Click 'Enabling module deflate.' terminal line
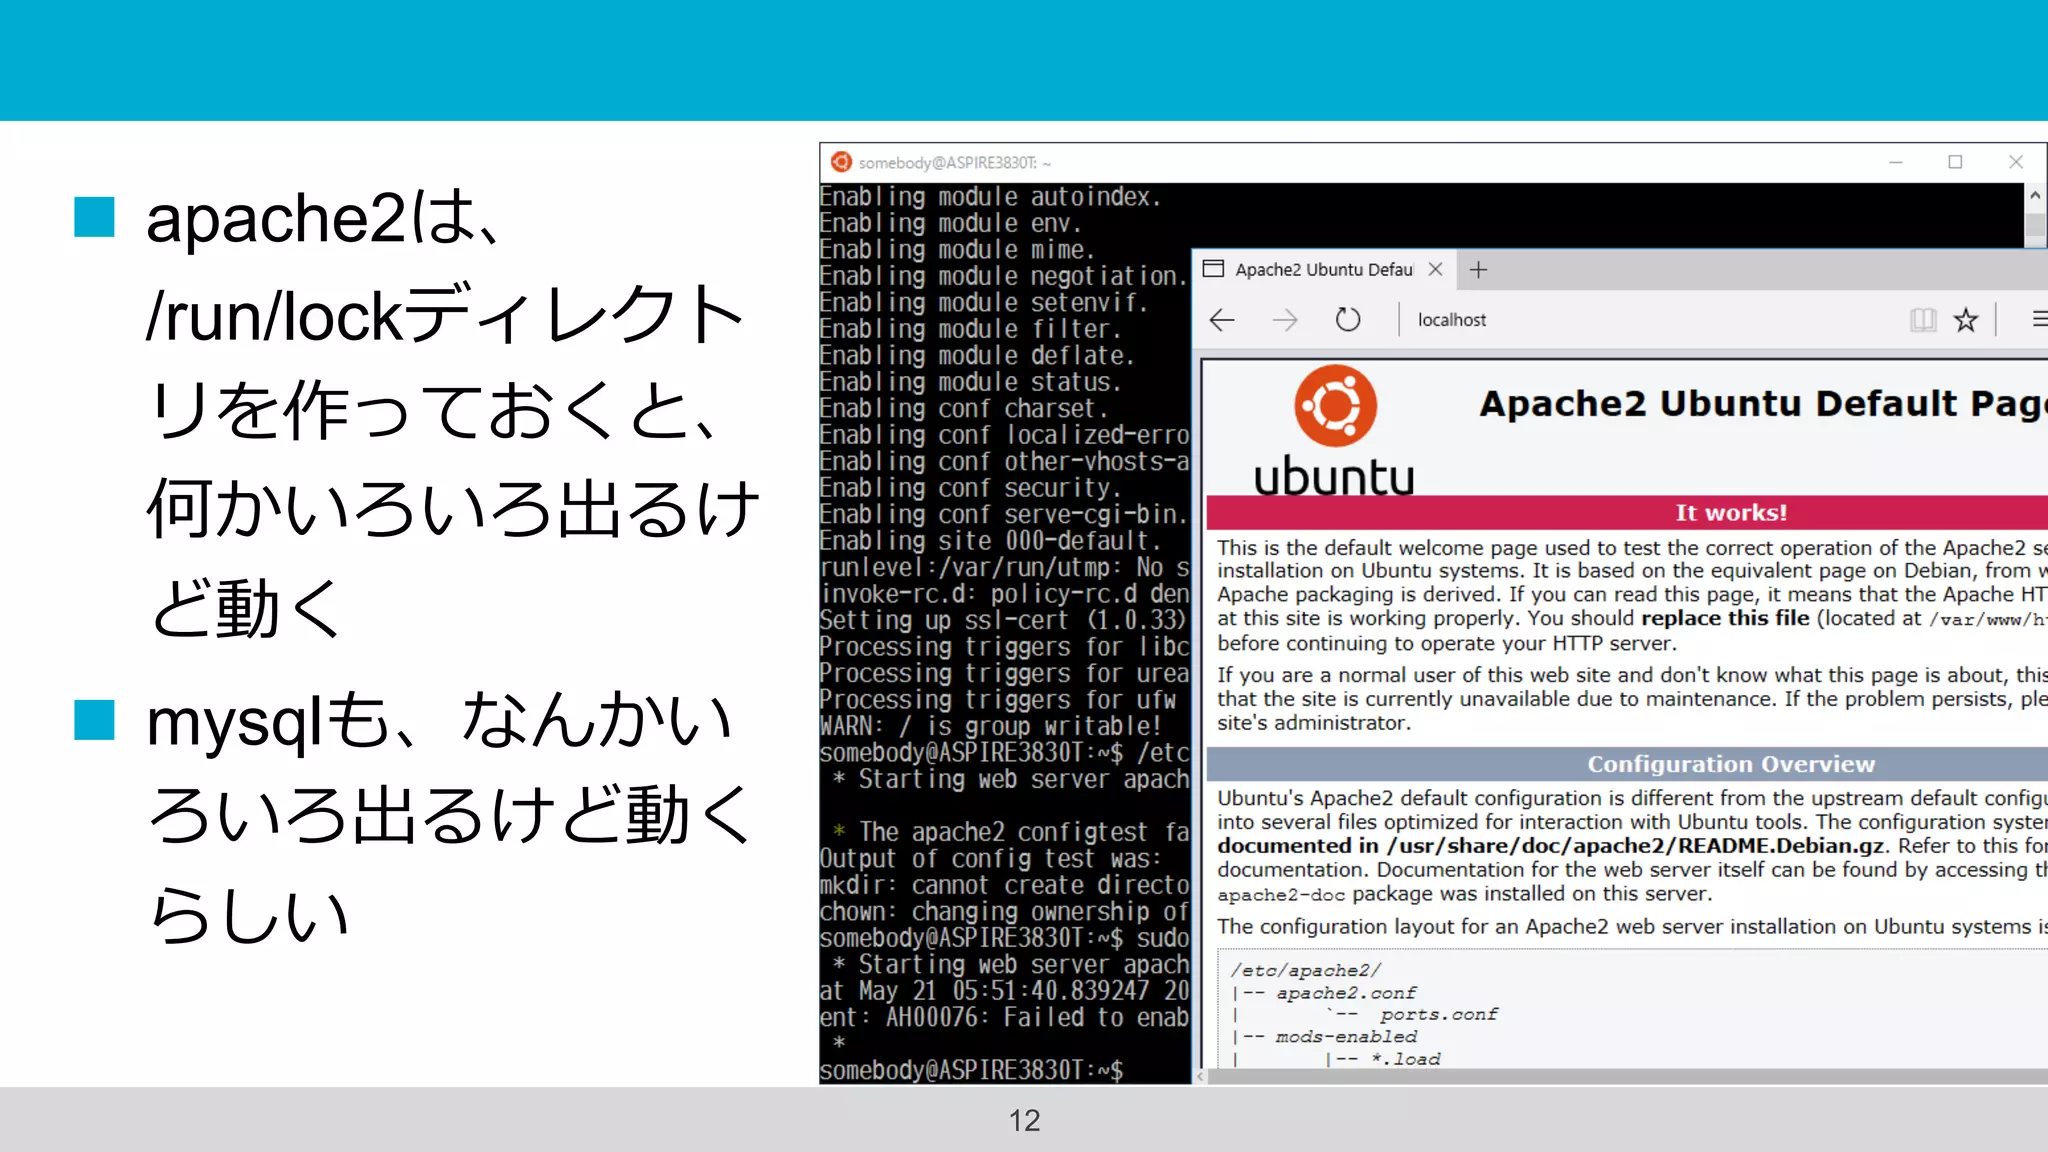Screen dimensions: 2048x1152 click(977, 356)
